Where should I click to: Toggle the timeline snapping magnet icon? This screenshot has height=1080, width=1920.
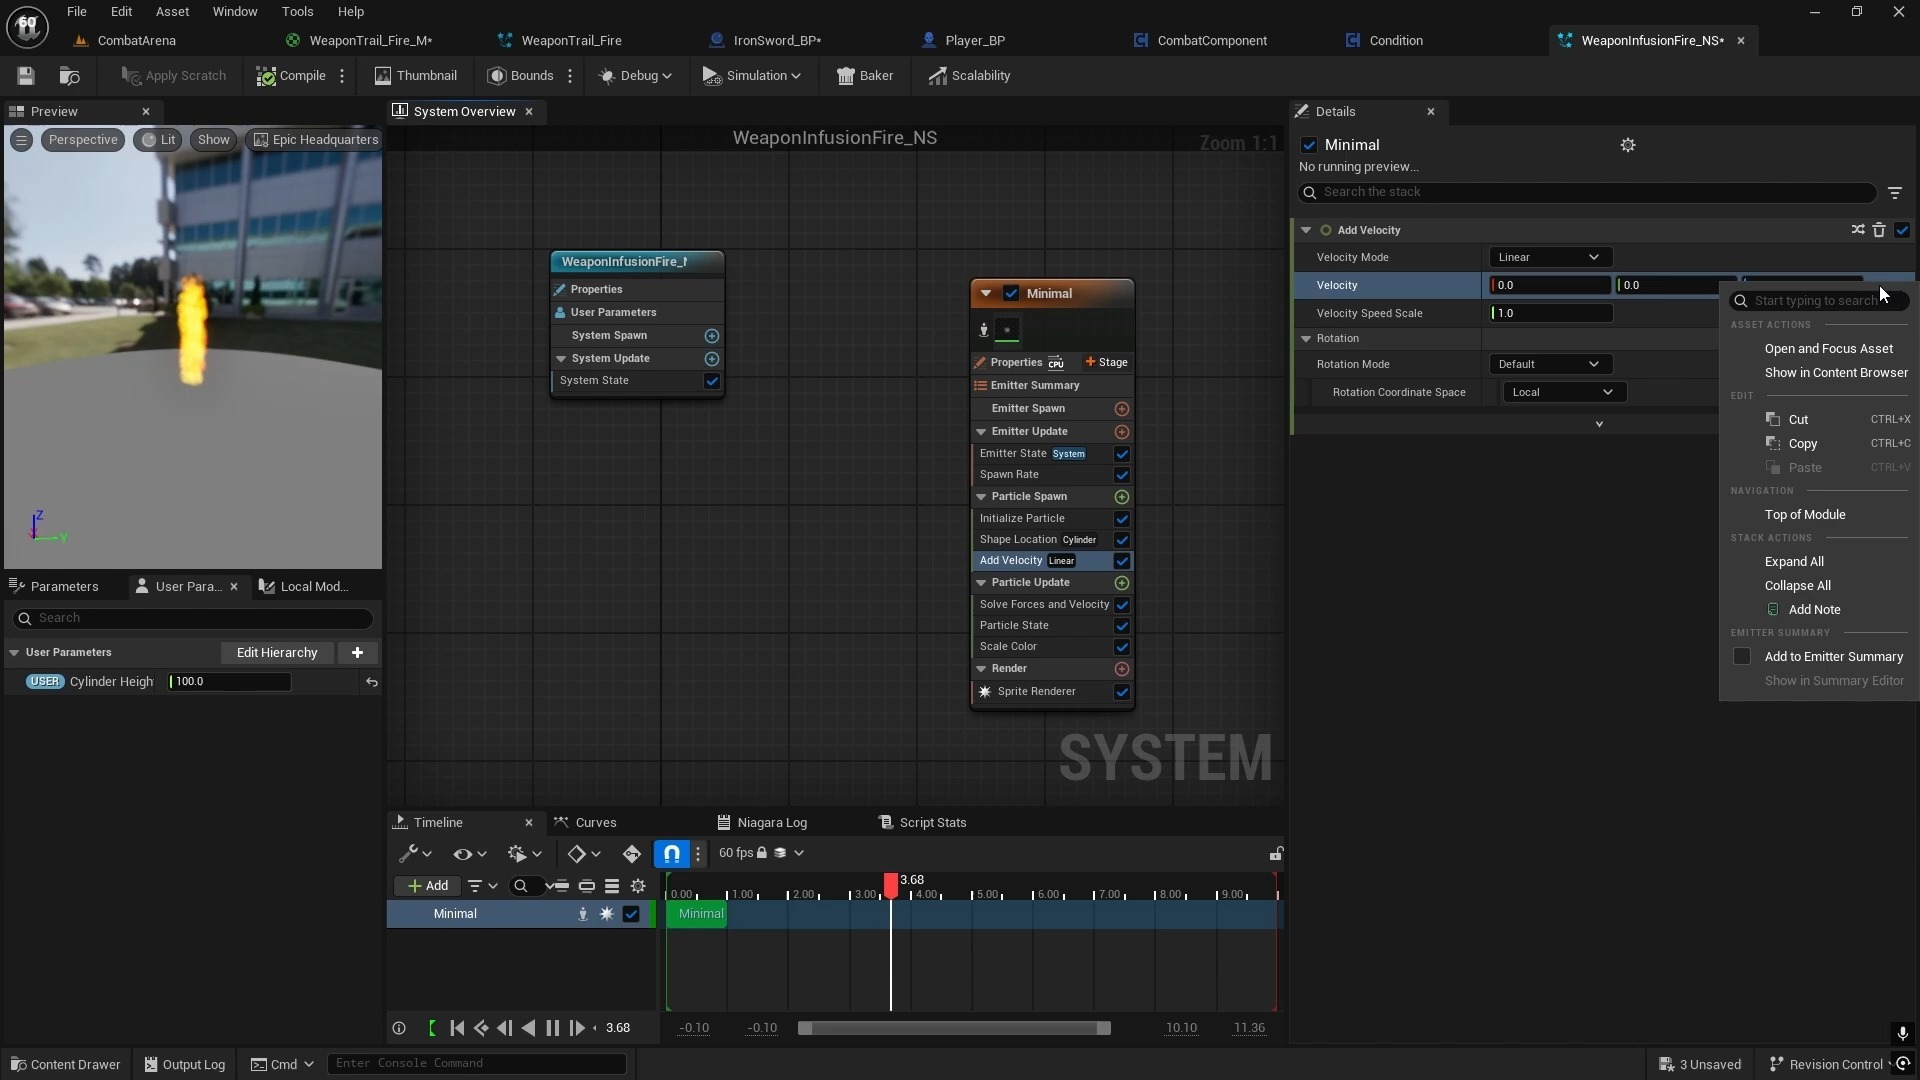[x=672, y=854]
